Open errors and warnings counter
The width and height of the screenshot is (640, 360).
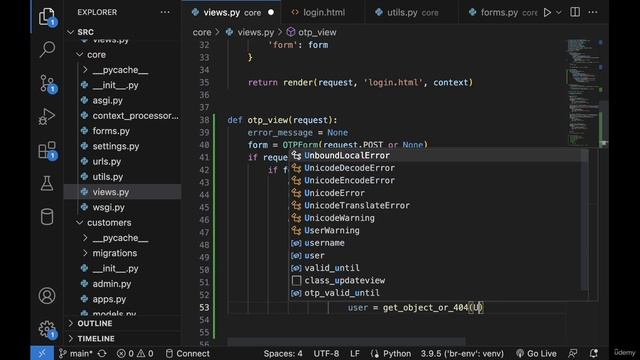point(135,353)
